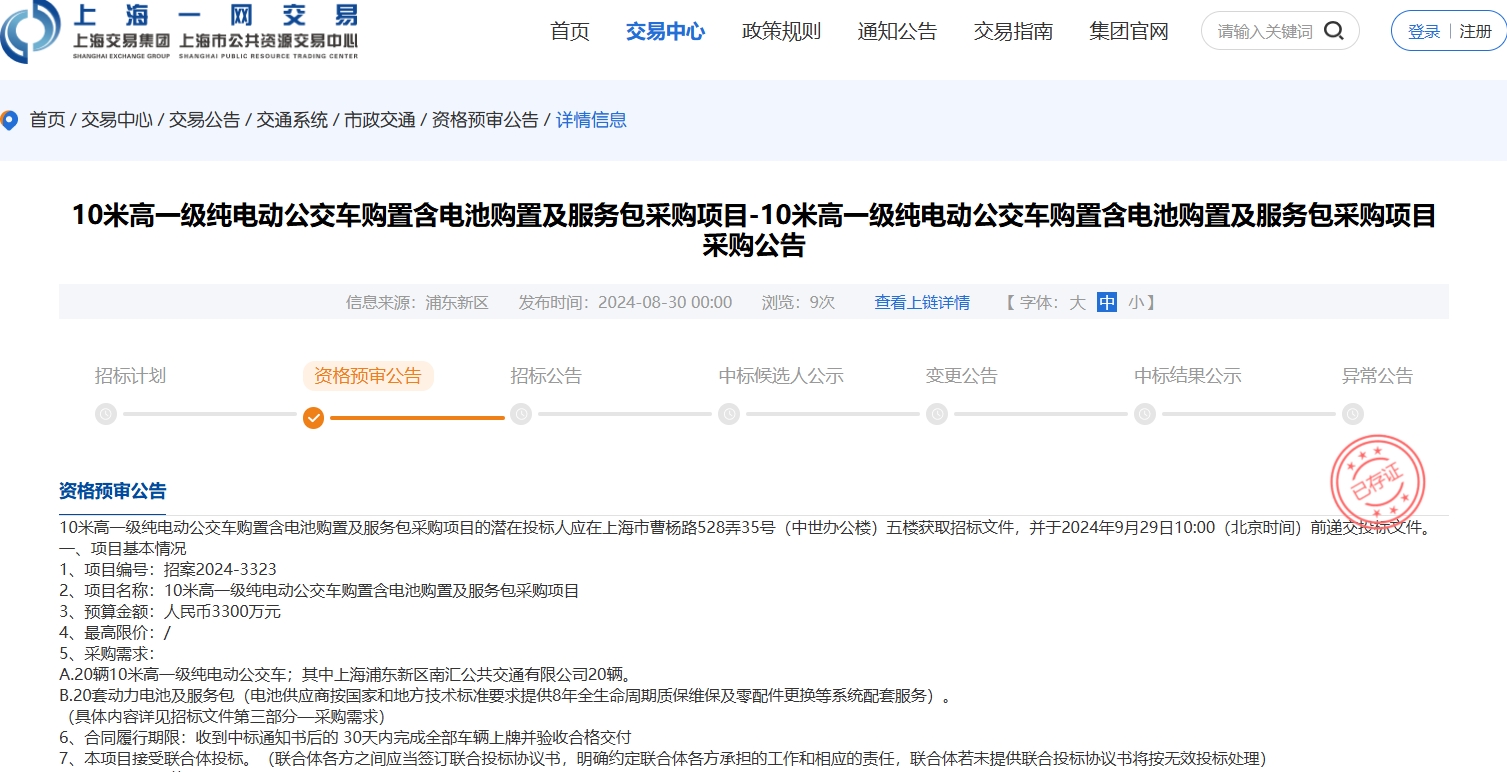This screenshot has height=772, width=1507.
Task: Click the search magnifier icon
Action: [1333, 31]
